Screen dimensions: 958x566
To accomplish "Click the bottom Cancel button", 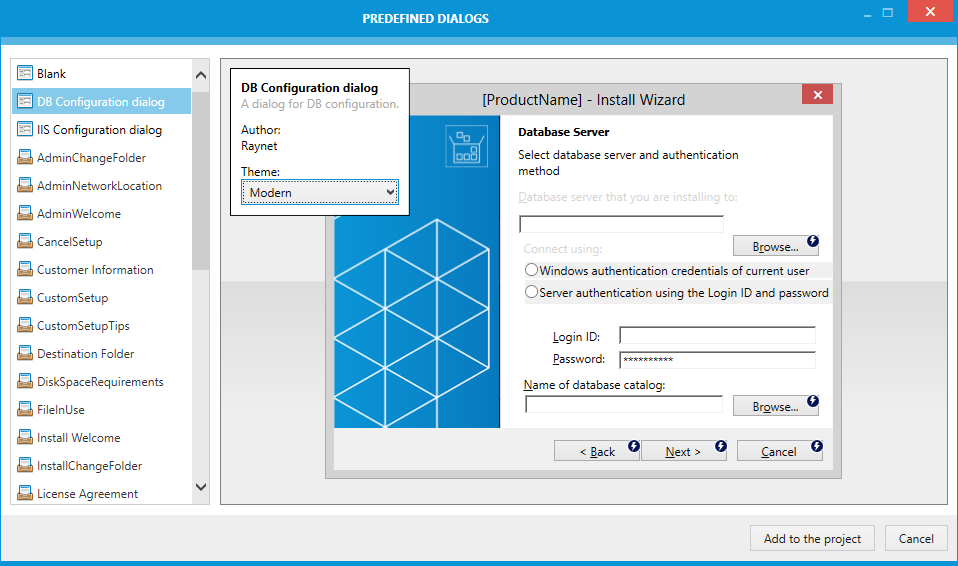I will pyautogui.click(x=915, y=539).
